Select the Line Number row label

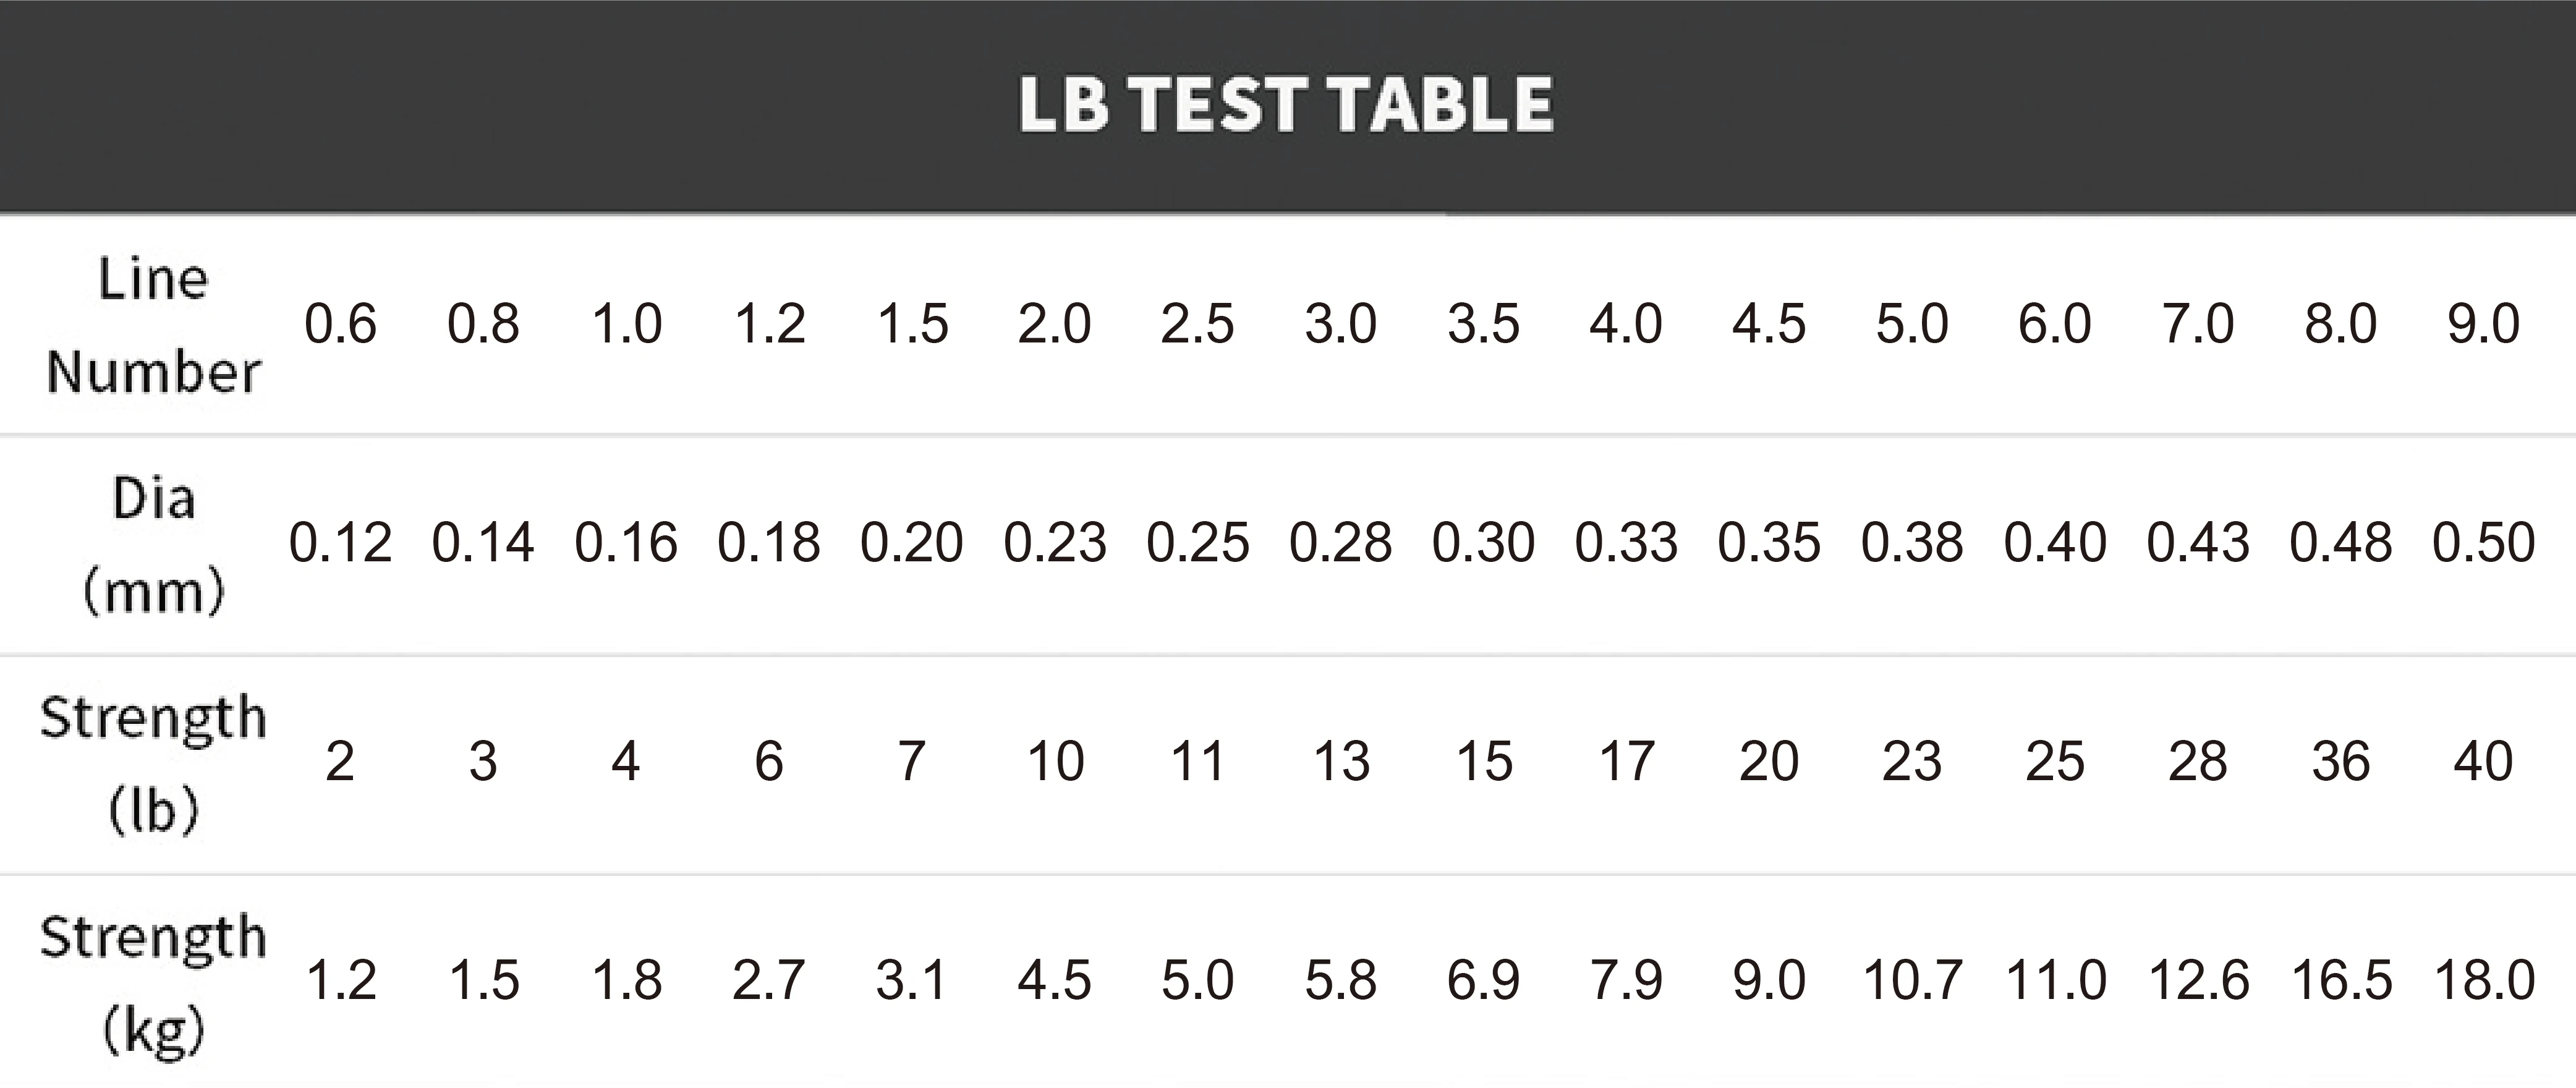pyautogui.click(x=153, y=326)
